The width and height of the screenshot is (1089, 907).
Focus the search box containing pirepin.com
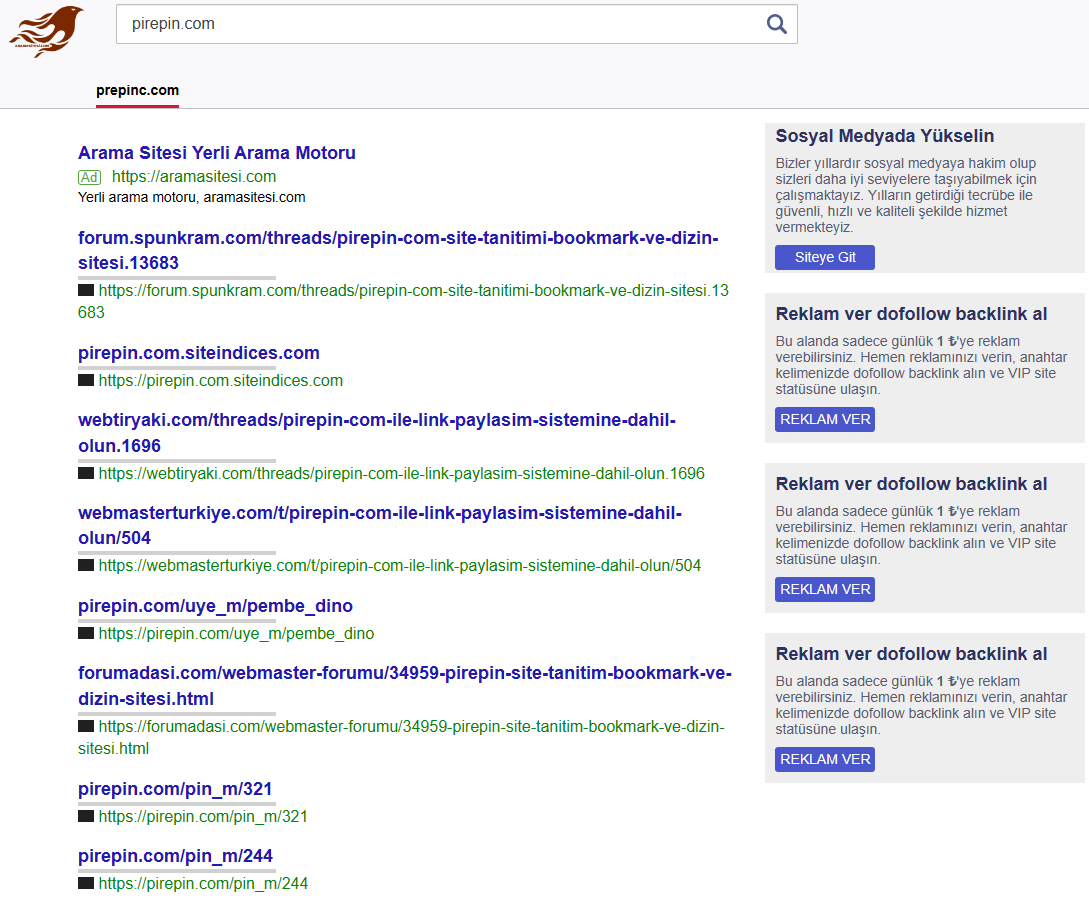(x=456, y=24)
